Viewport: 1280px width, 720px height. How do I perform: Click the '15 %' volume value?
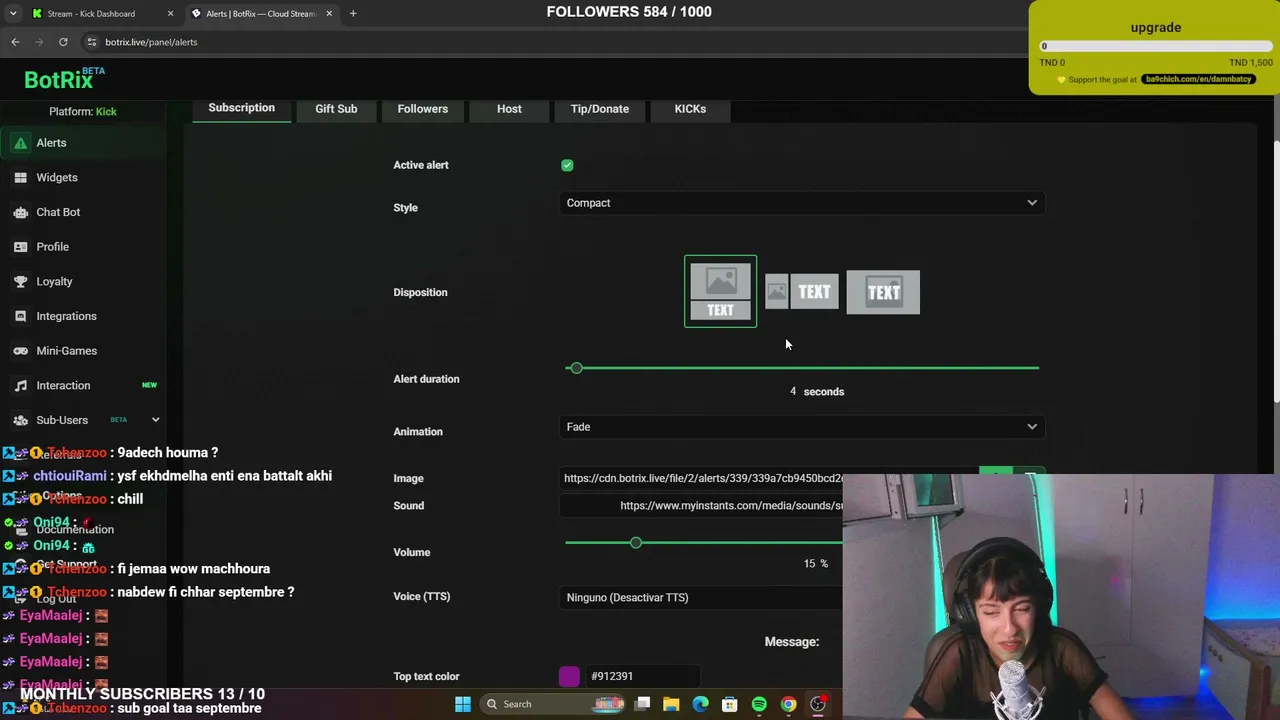tap(816, 564)
